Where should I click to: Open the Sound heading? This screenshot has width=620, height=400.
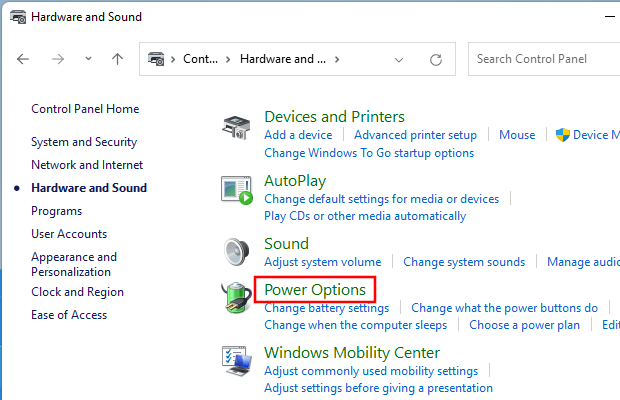click(286, 244)
